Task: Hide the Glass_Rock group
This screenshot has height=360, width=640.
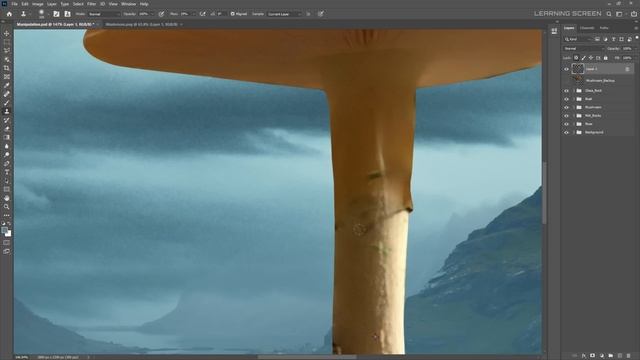Action: (566, 91)
